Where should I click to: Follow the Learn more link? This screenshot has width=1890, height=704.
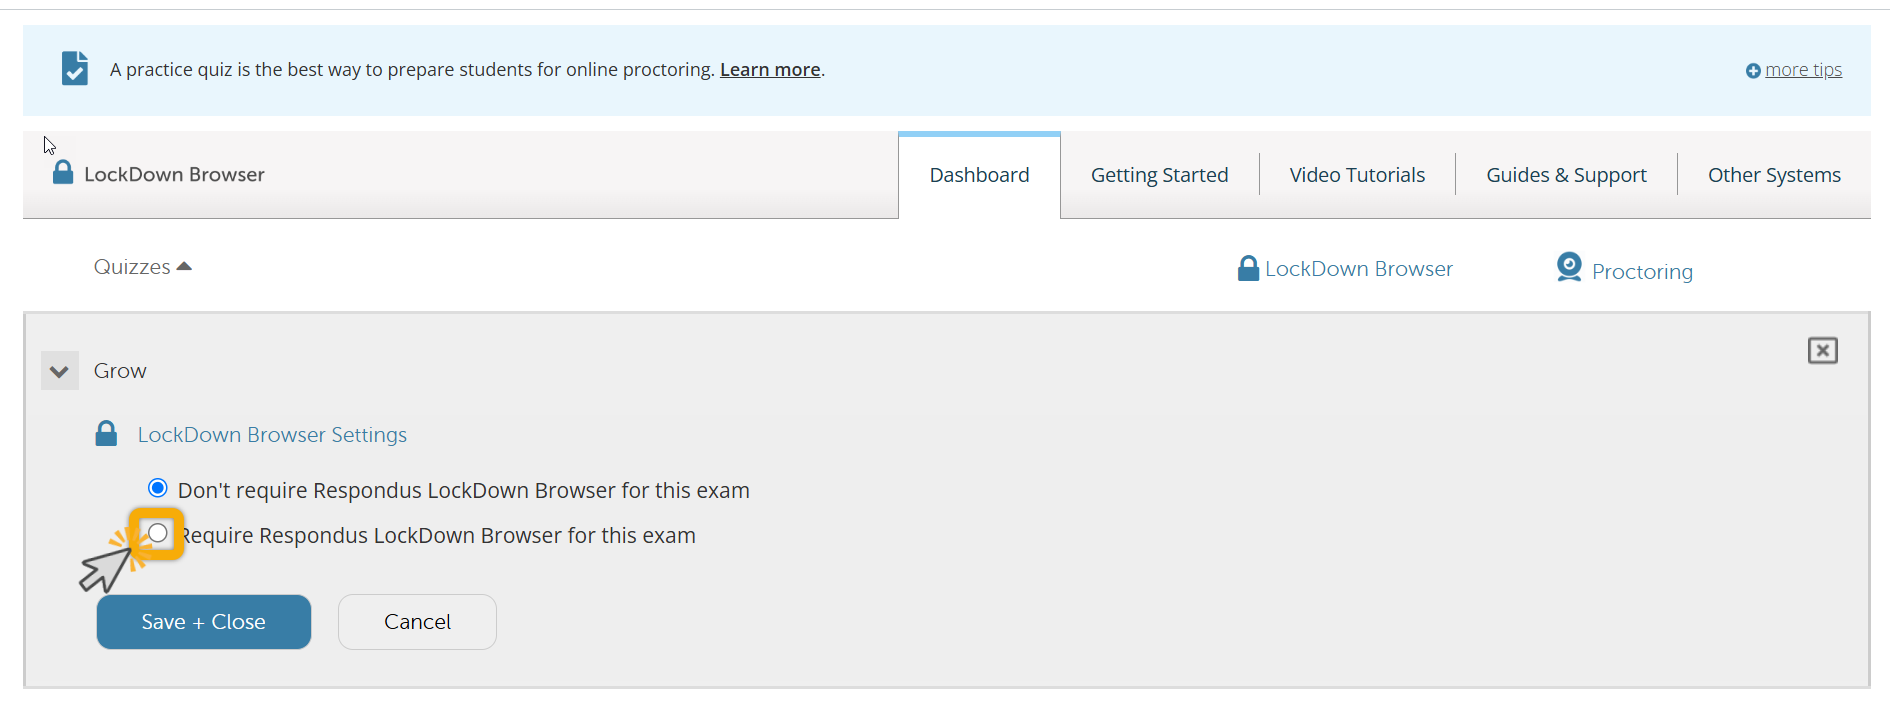coord(770,70)
